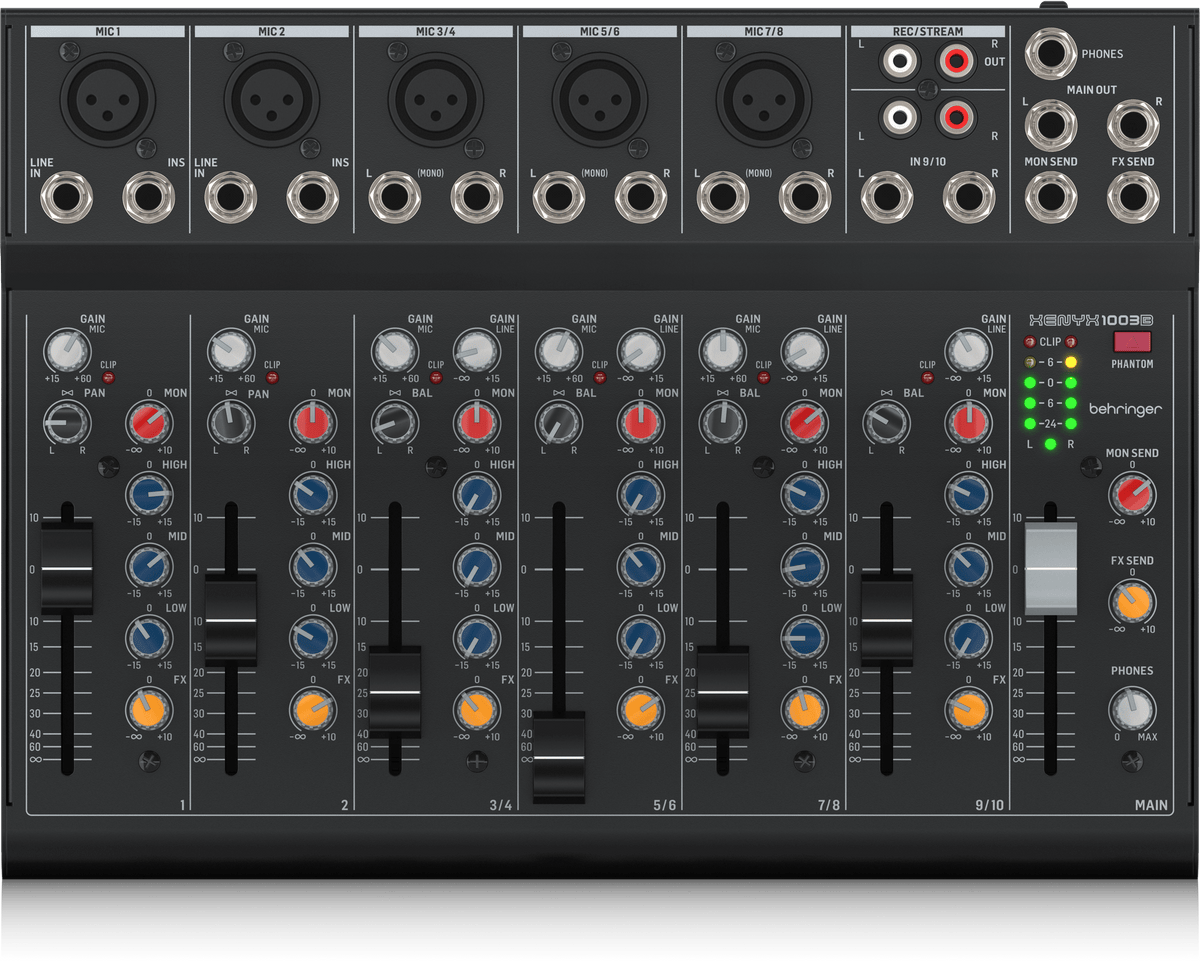Click the MIC 5/6 XLR input socket
The height and width of the screenshot is (961, 1200).
pos(599,98)
